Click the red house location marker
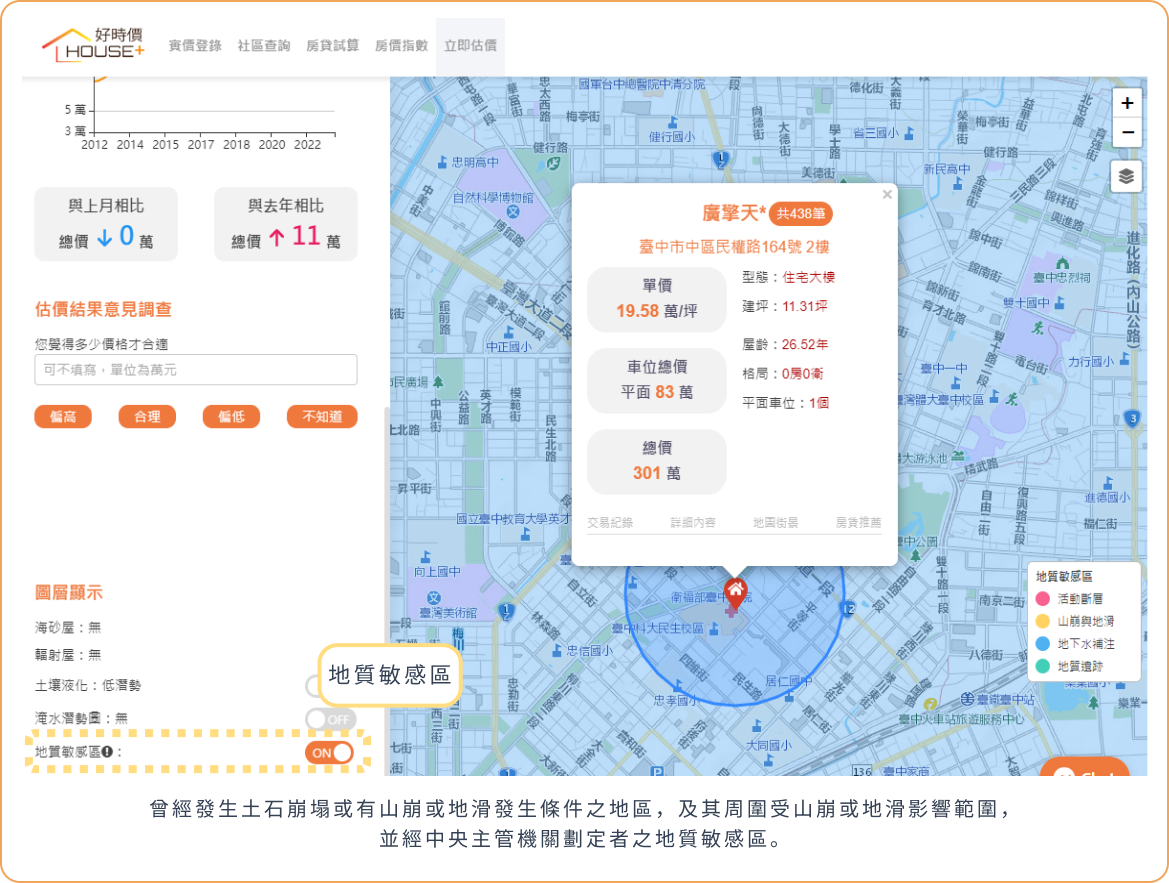Image resolution: width=1169 pixels, height=883 pixels. [735, 592]
